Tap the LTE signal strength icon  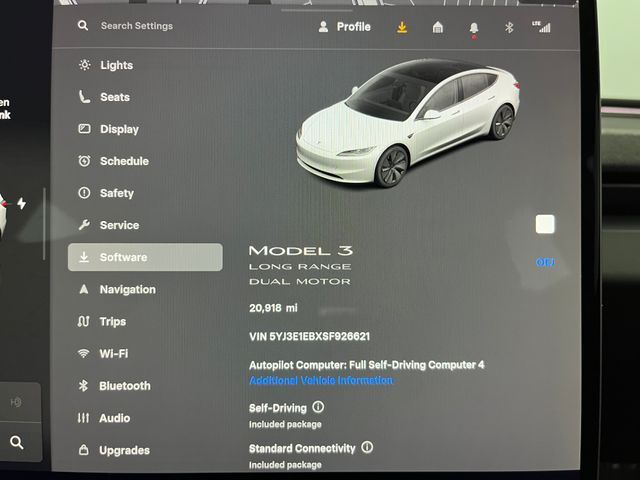[x=541, y=27]
